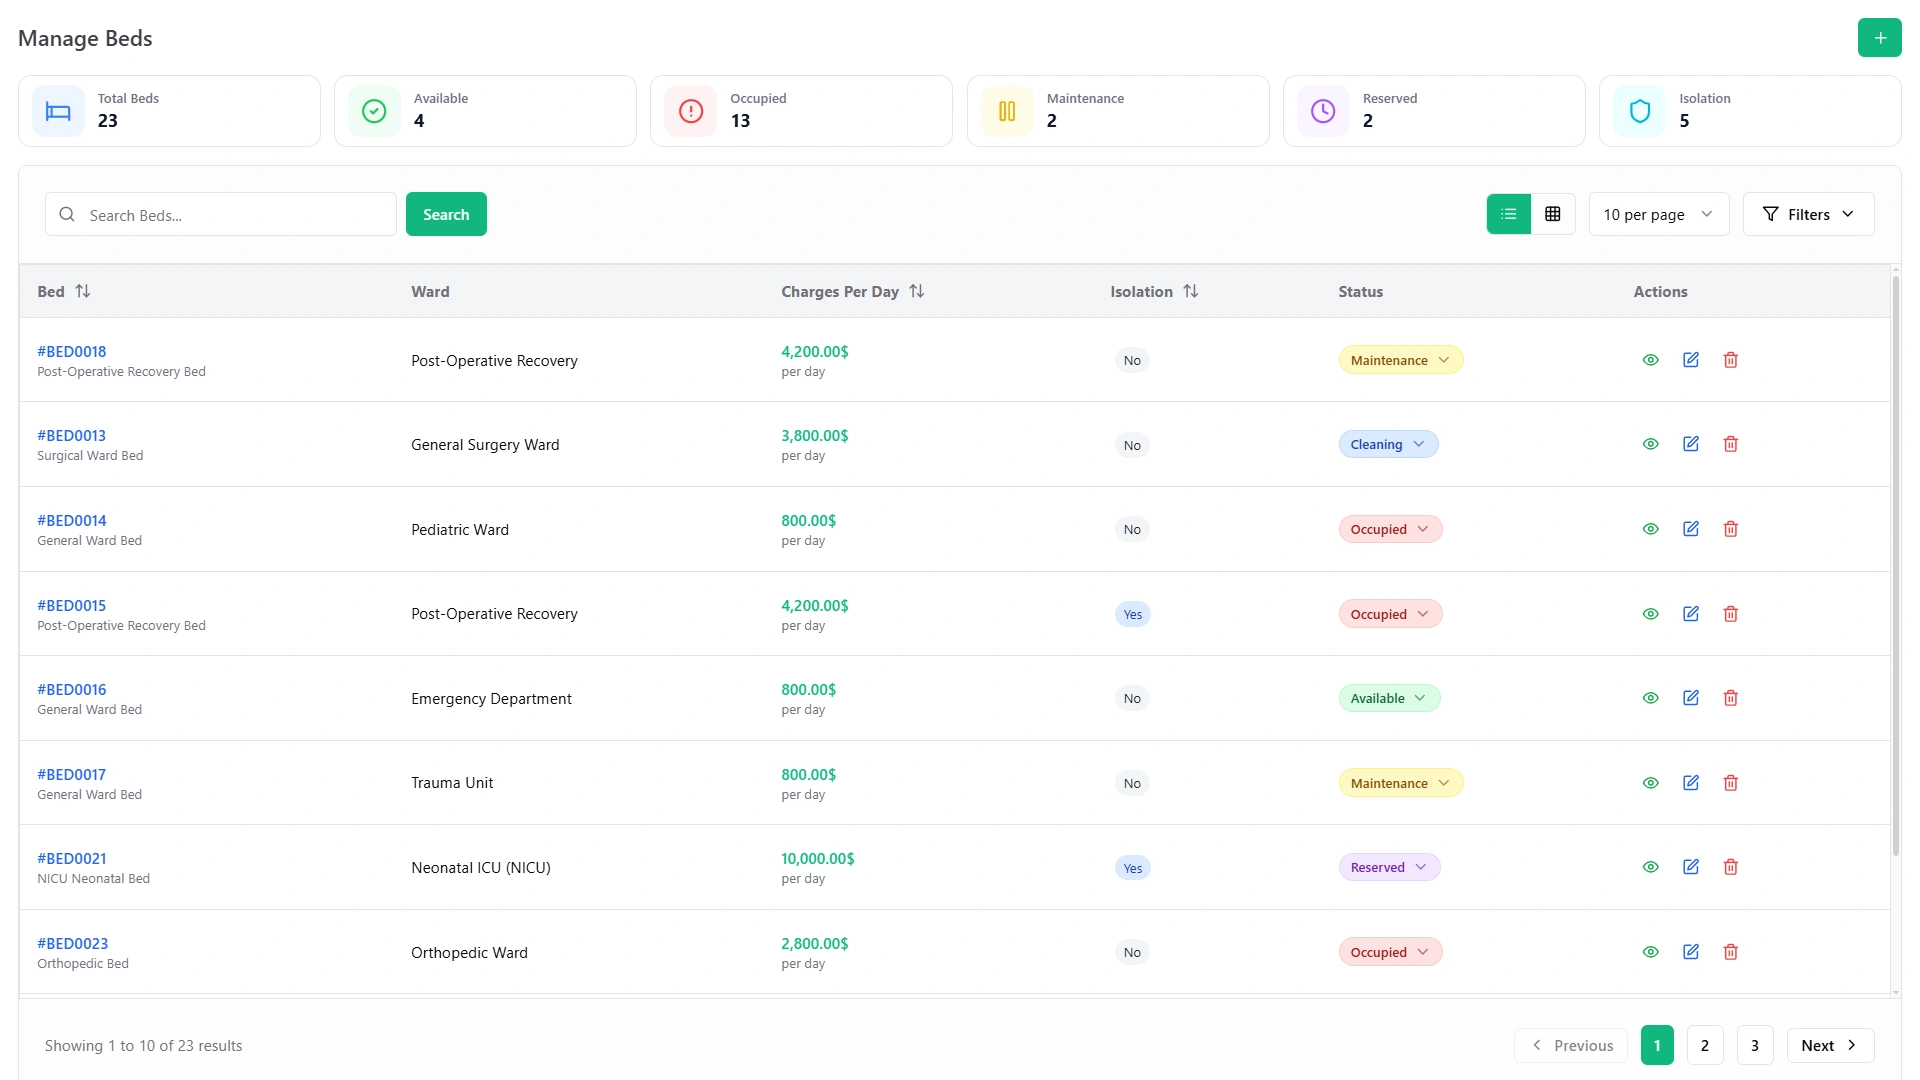The height and width of the screenshot is (1080, 1920).
Task: Click the green add bed plus button
Action: (x=1879, y=38)
